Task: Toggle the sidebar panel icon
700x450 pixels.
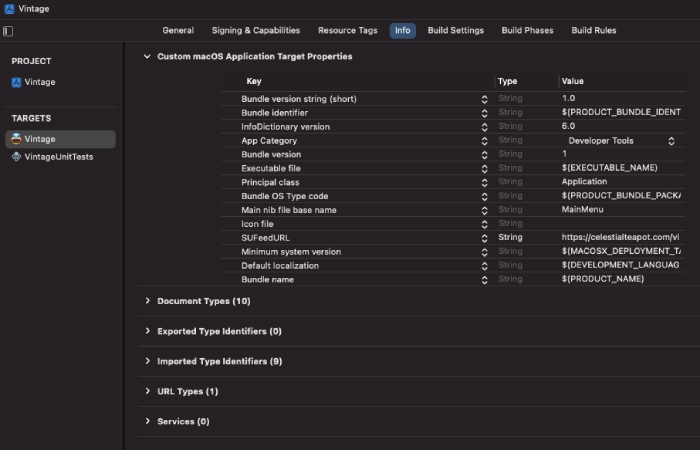Action: click(8, 31)
